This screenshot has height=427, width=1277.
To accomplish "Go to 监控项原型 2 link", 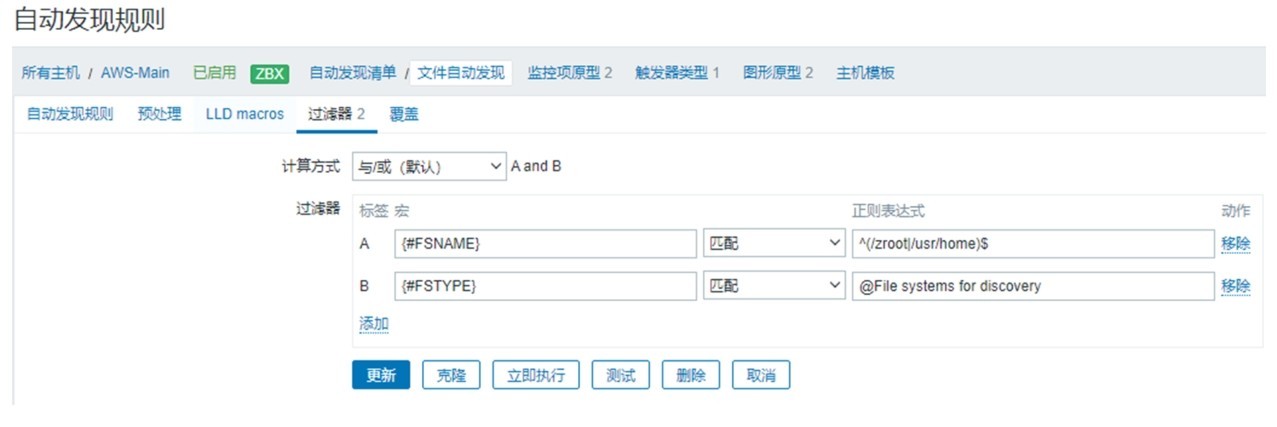I will point(570,73).
